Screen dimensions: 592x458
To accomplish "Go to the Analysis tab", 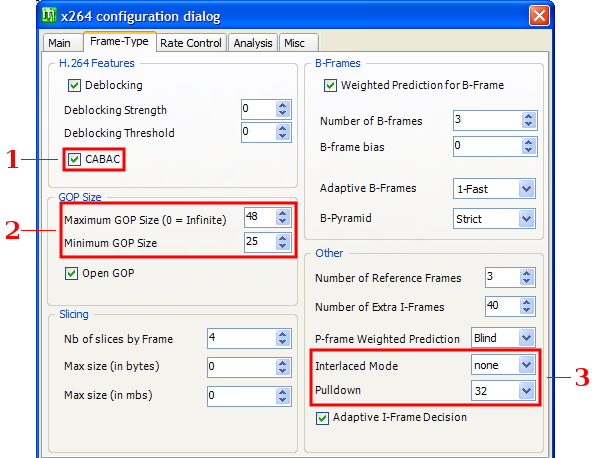I will point(253,43).
